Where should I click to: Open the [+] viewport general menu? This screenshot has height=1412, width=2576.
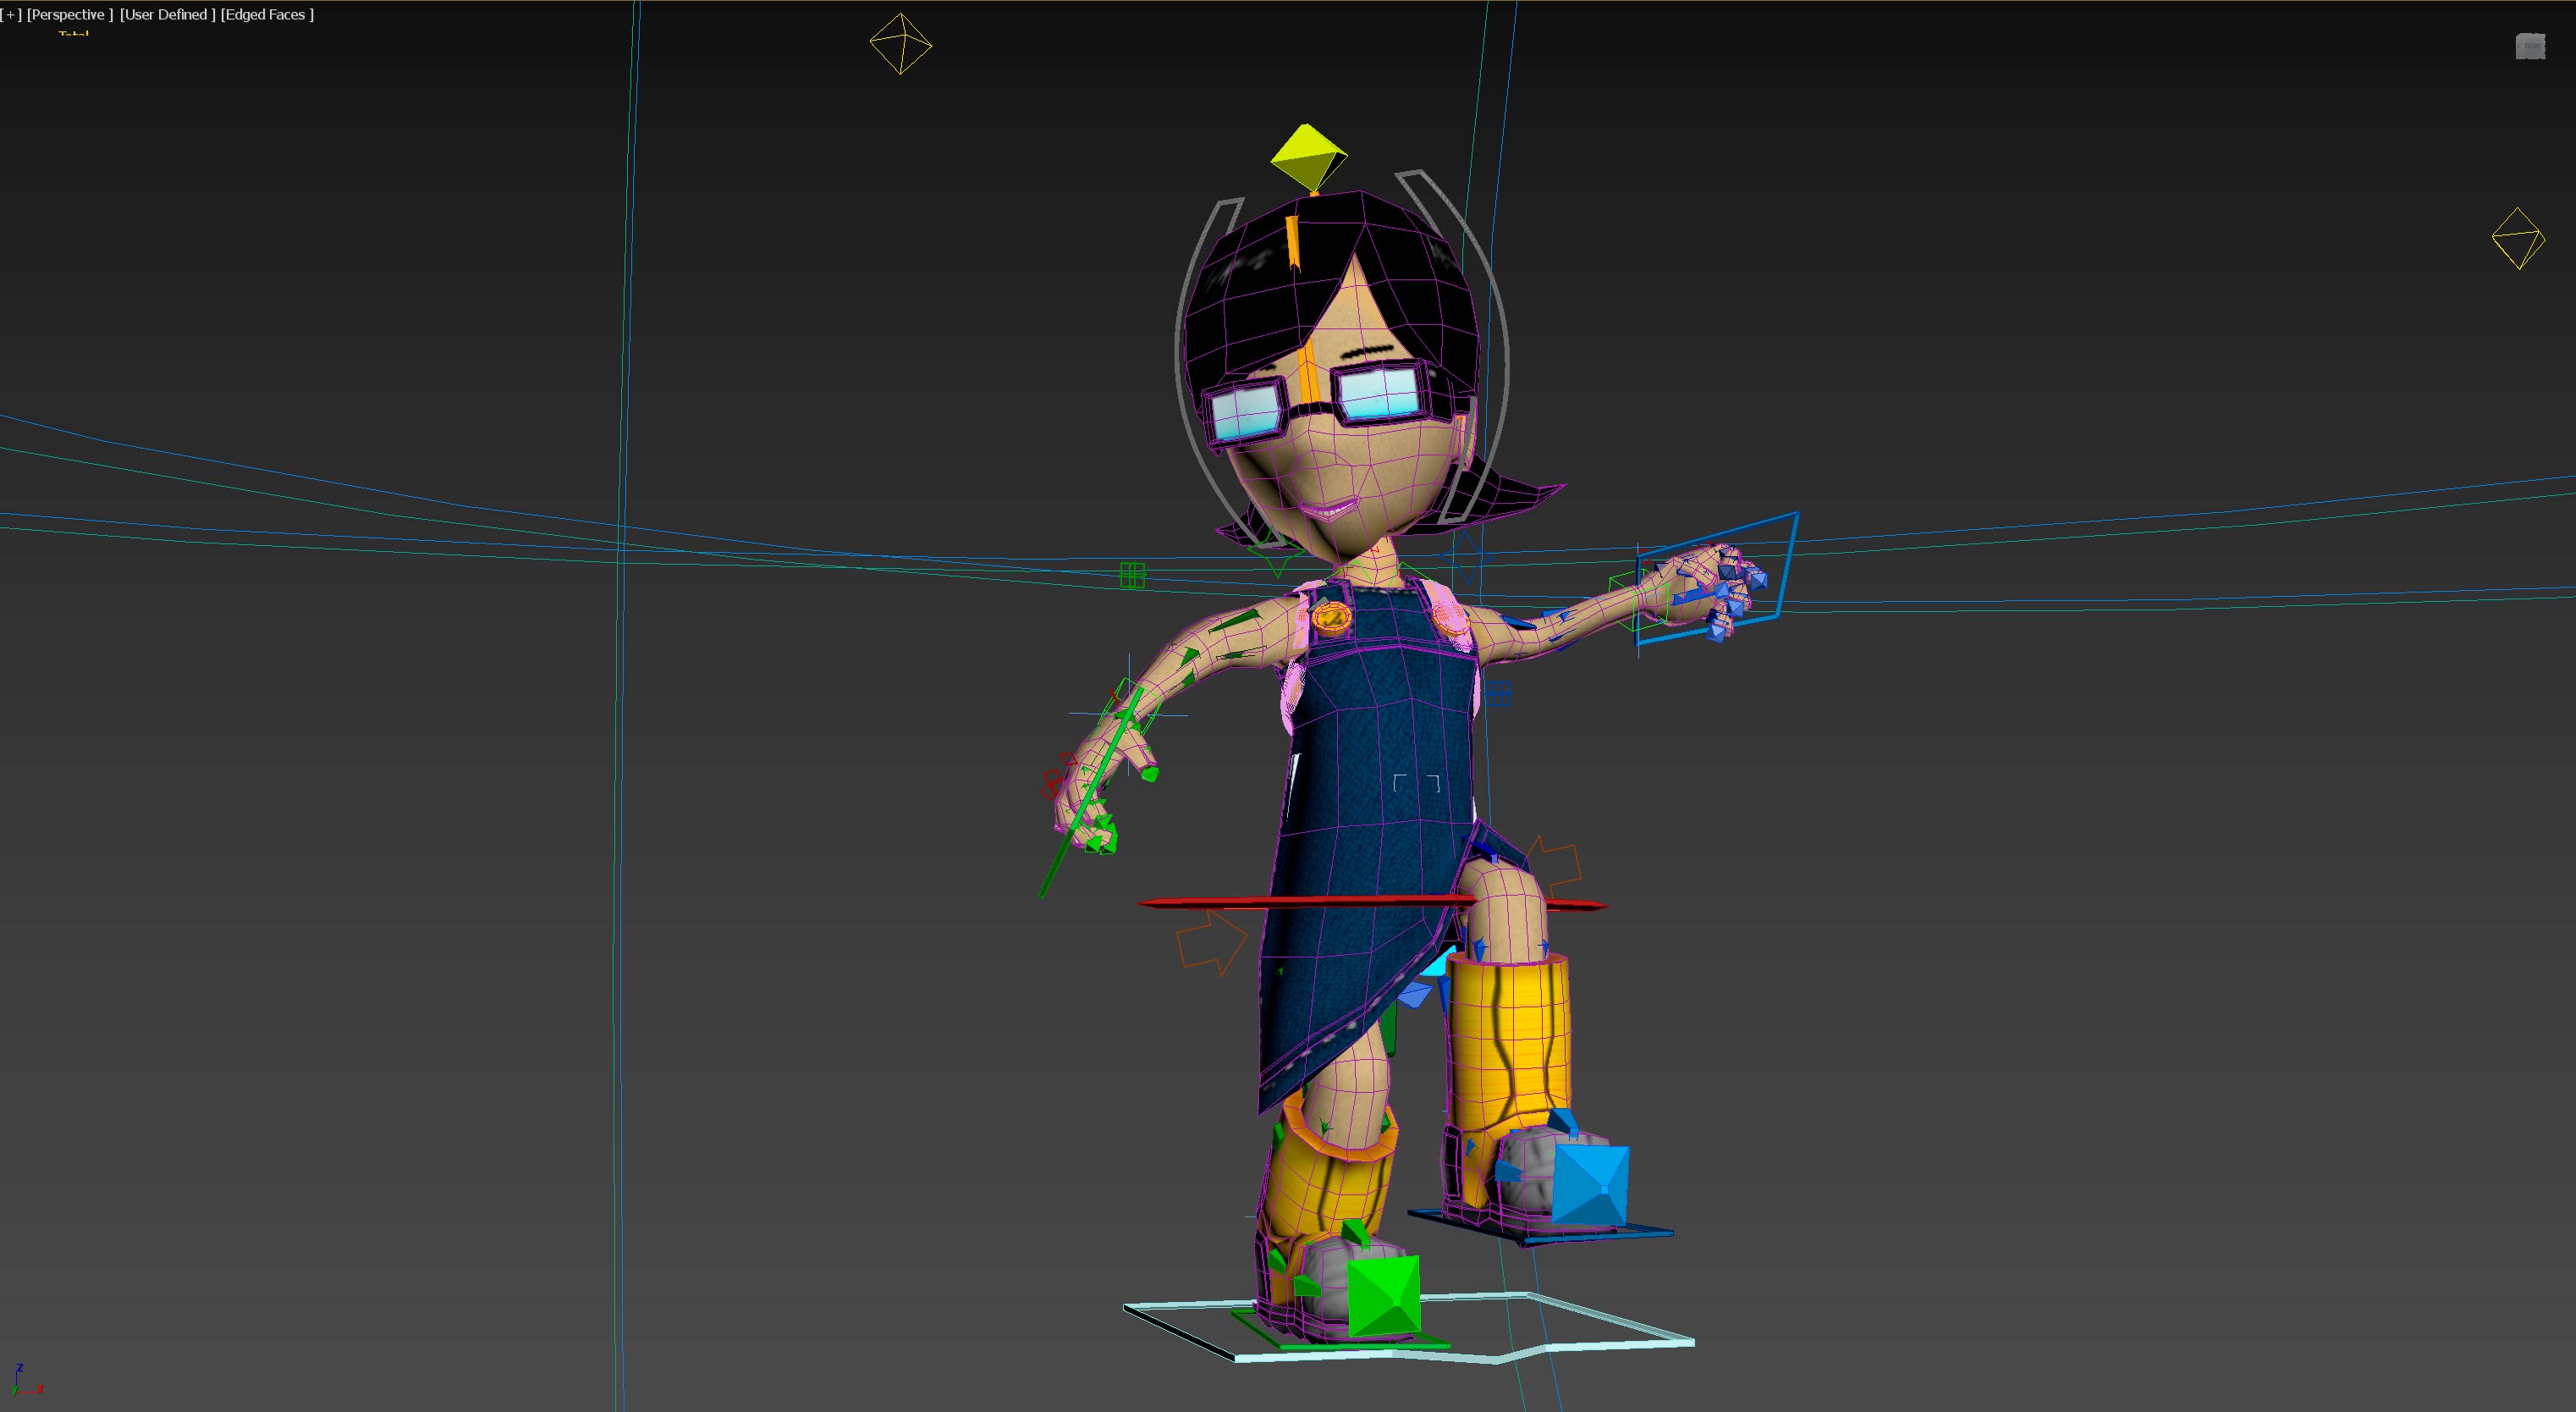click(11, 14)
